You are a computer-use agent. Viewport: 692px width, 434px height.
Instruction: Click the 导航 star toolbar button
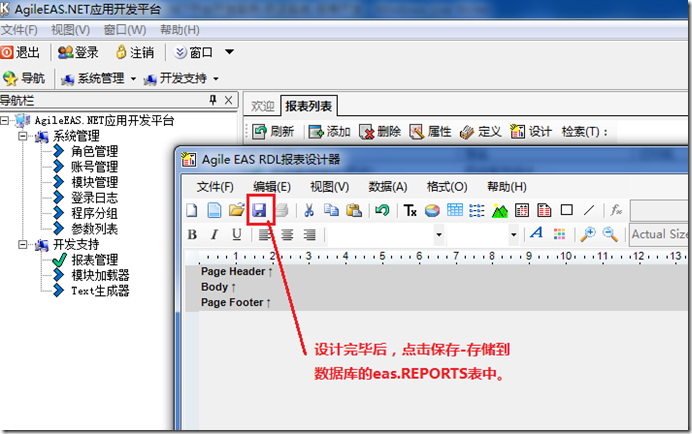tap(24, 79)
